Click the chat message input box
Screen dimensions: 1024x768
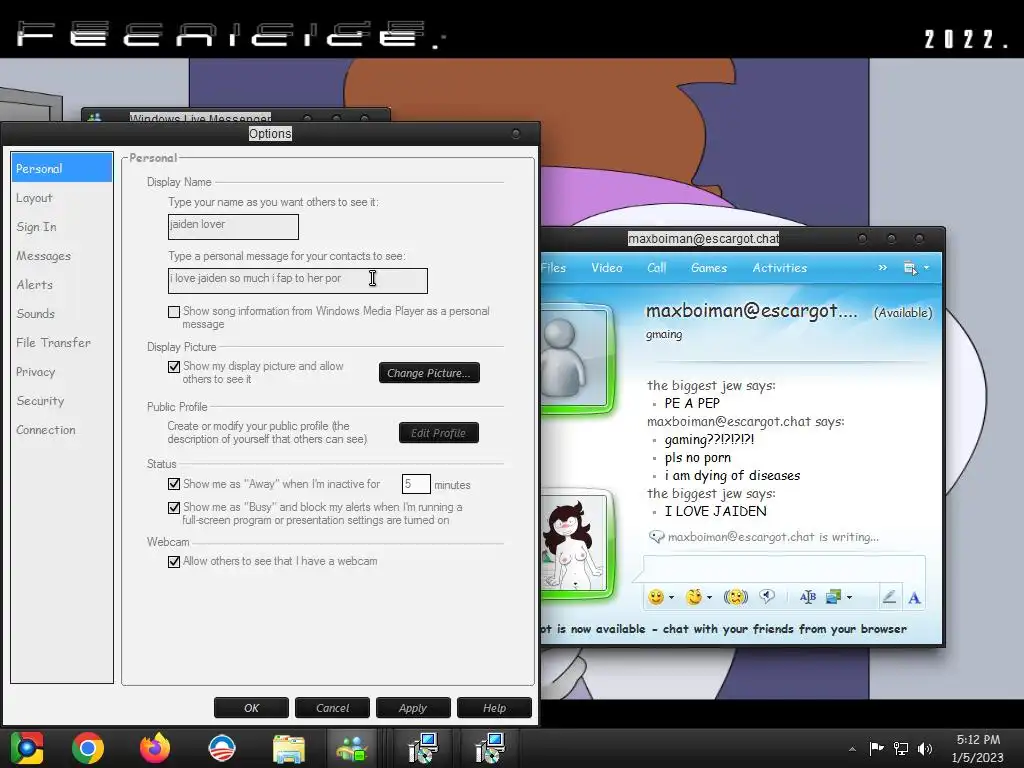(784, 567)
